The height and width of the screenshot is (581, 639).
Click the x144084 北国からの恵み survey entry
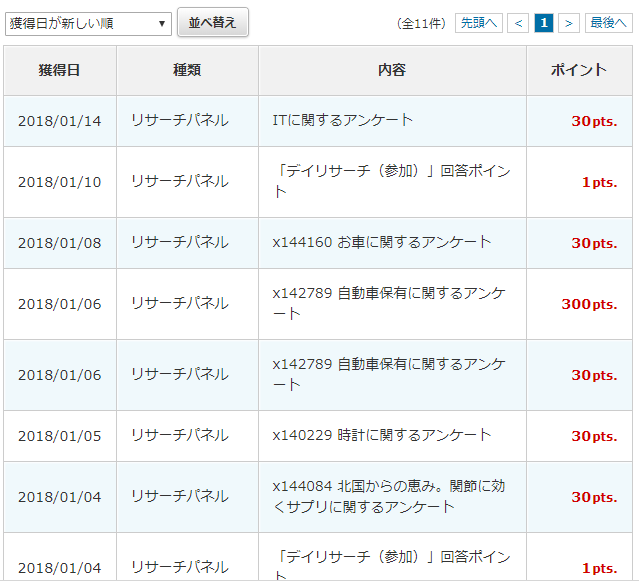point(389,496)
